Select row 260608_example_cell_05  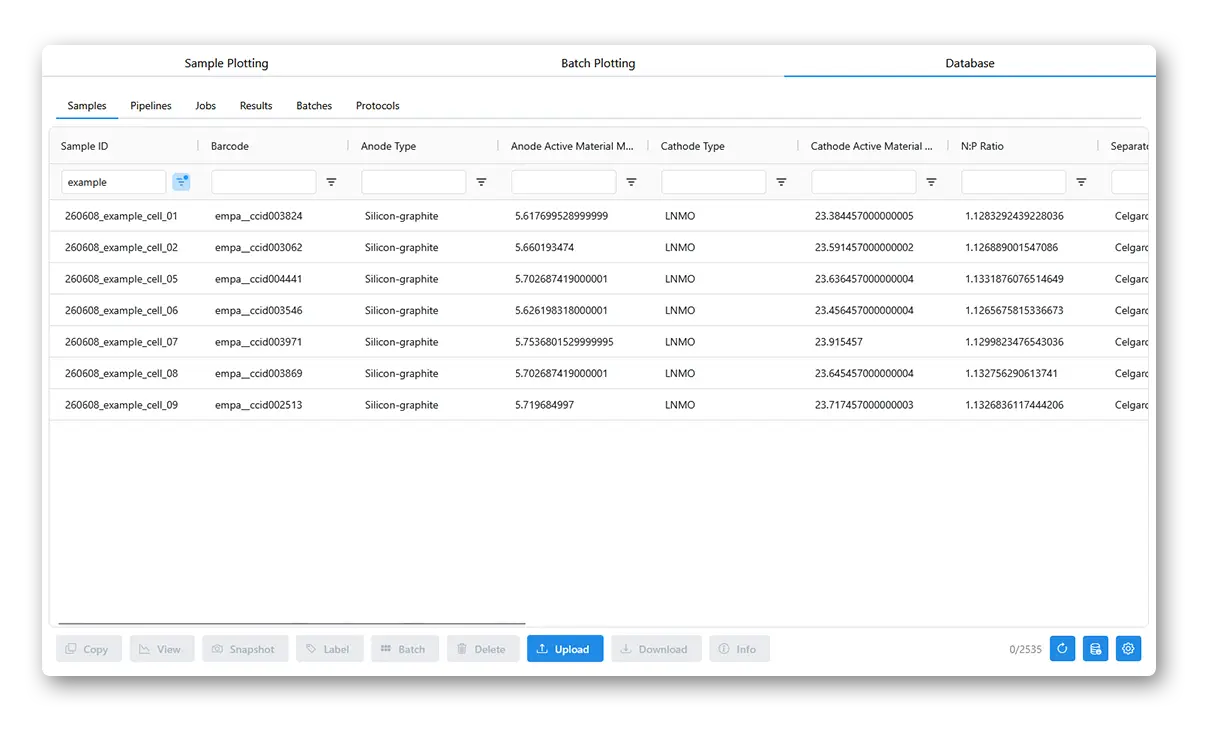(598, 279)
